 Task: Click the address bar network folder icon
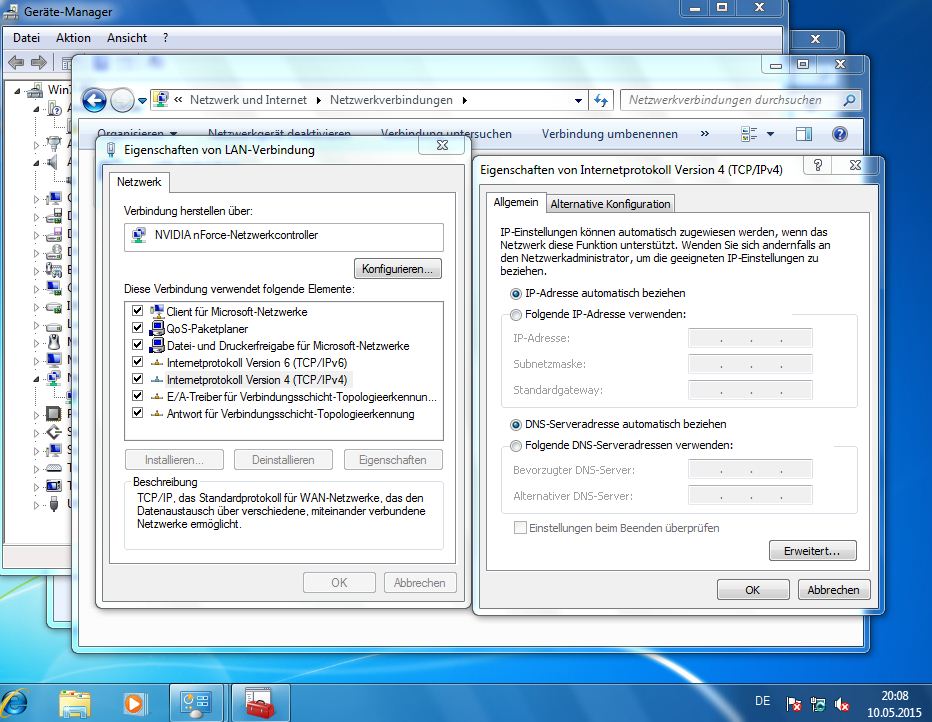point(160,100)
